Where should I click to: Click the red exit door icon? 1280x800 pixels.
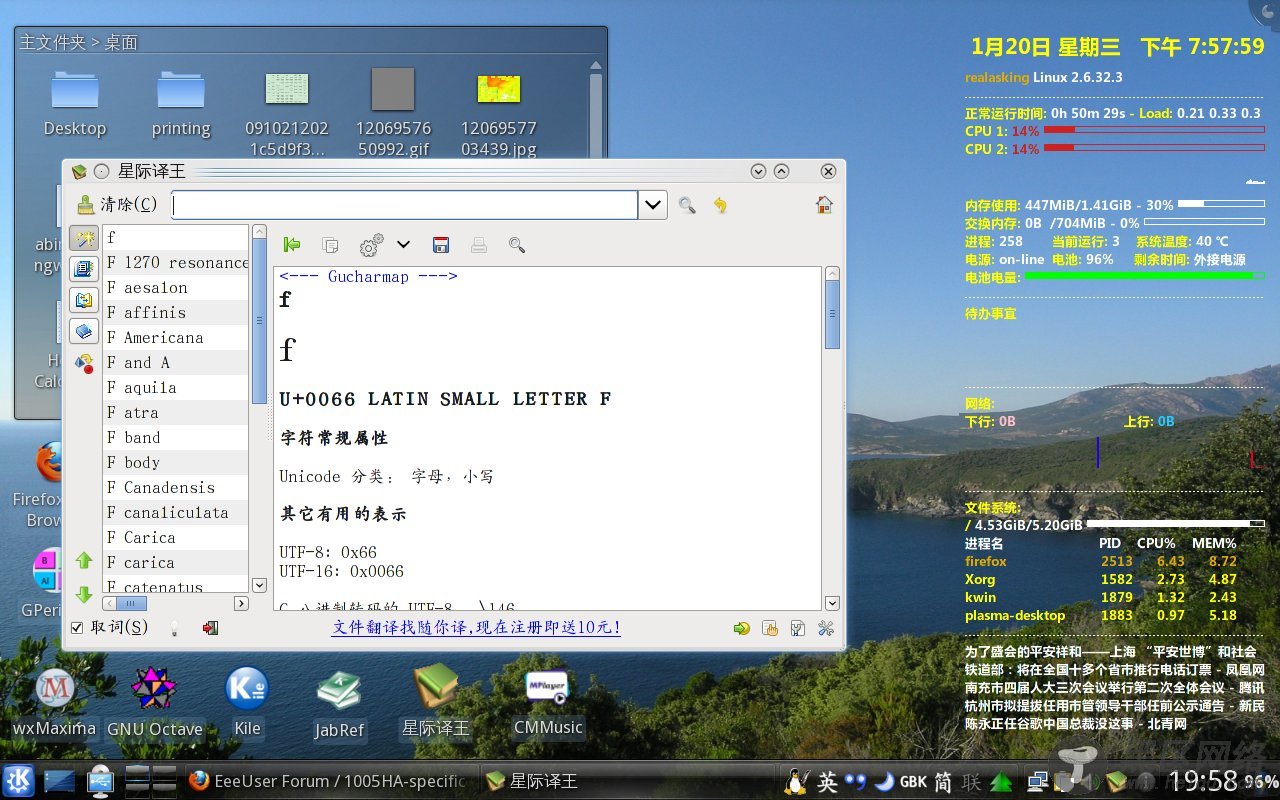click(210, 628)
